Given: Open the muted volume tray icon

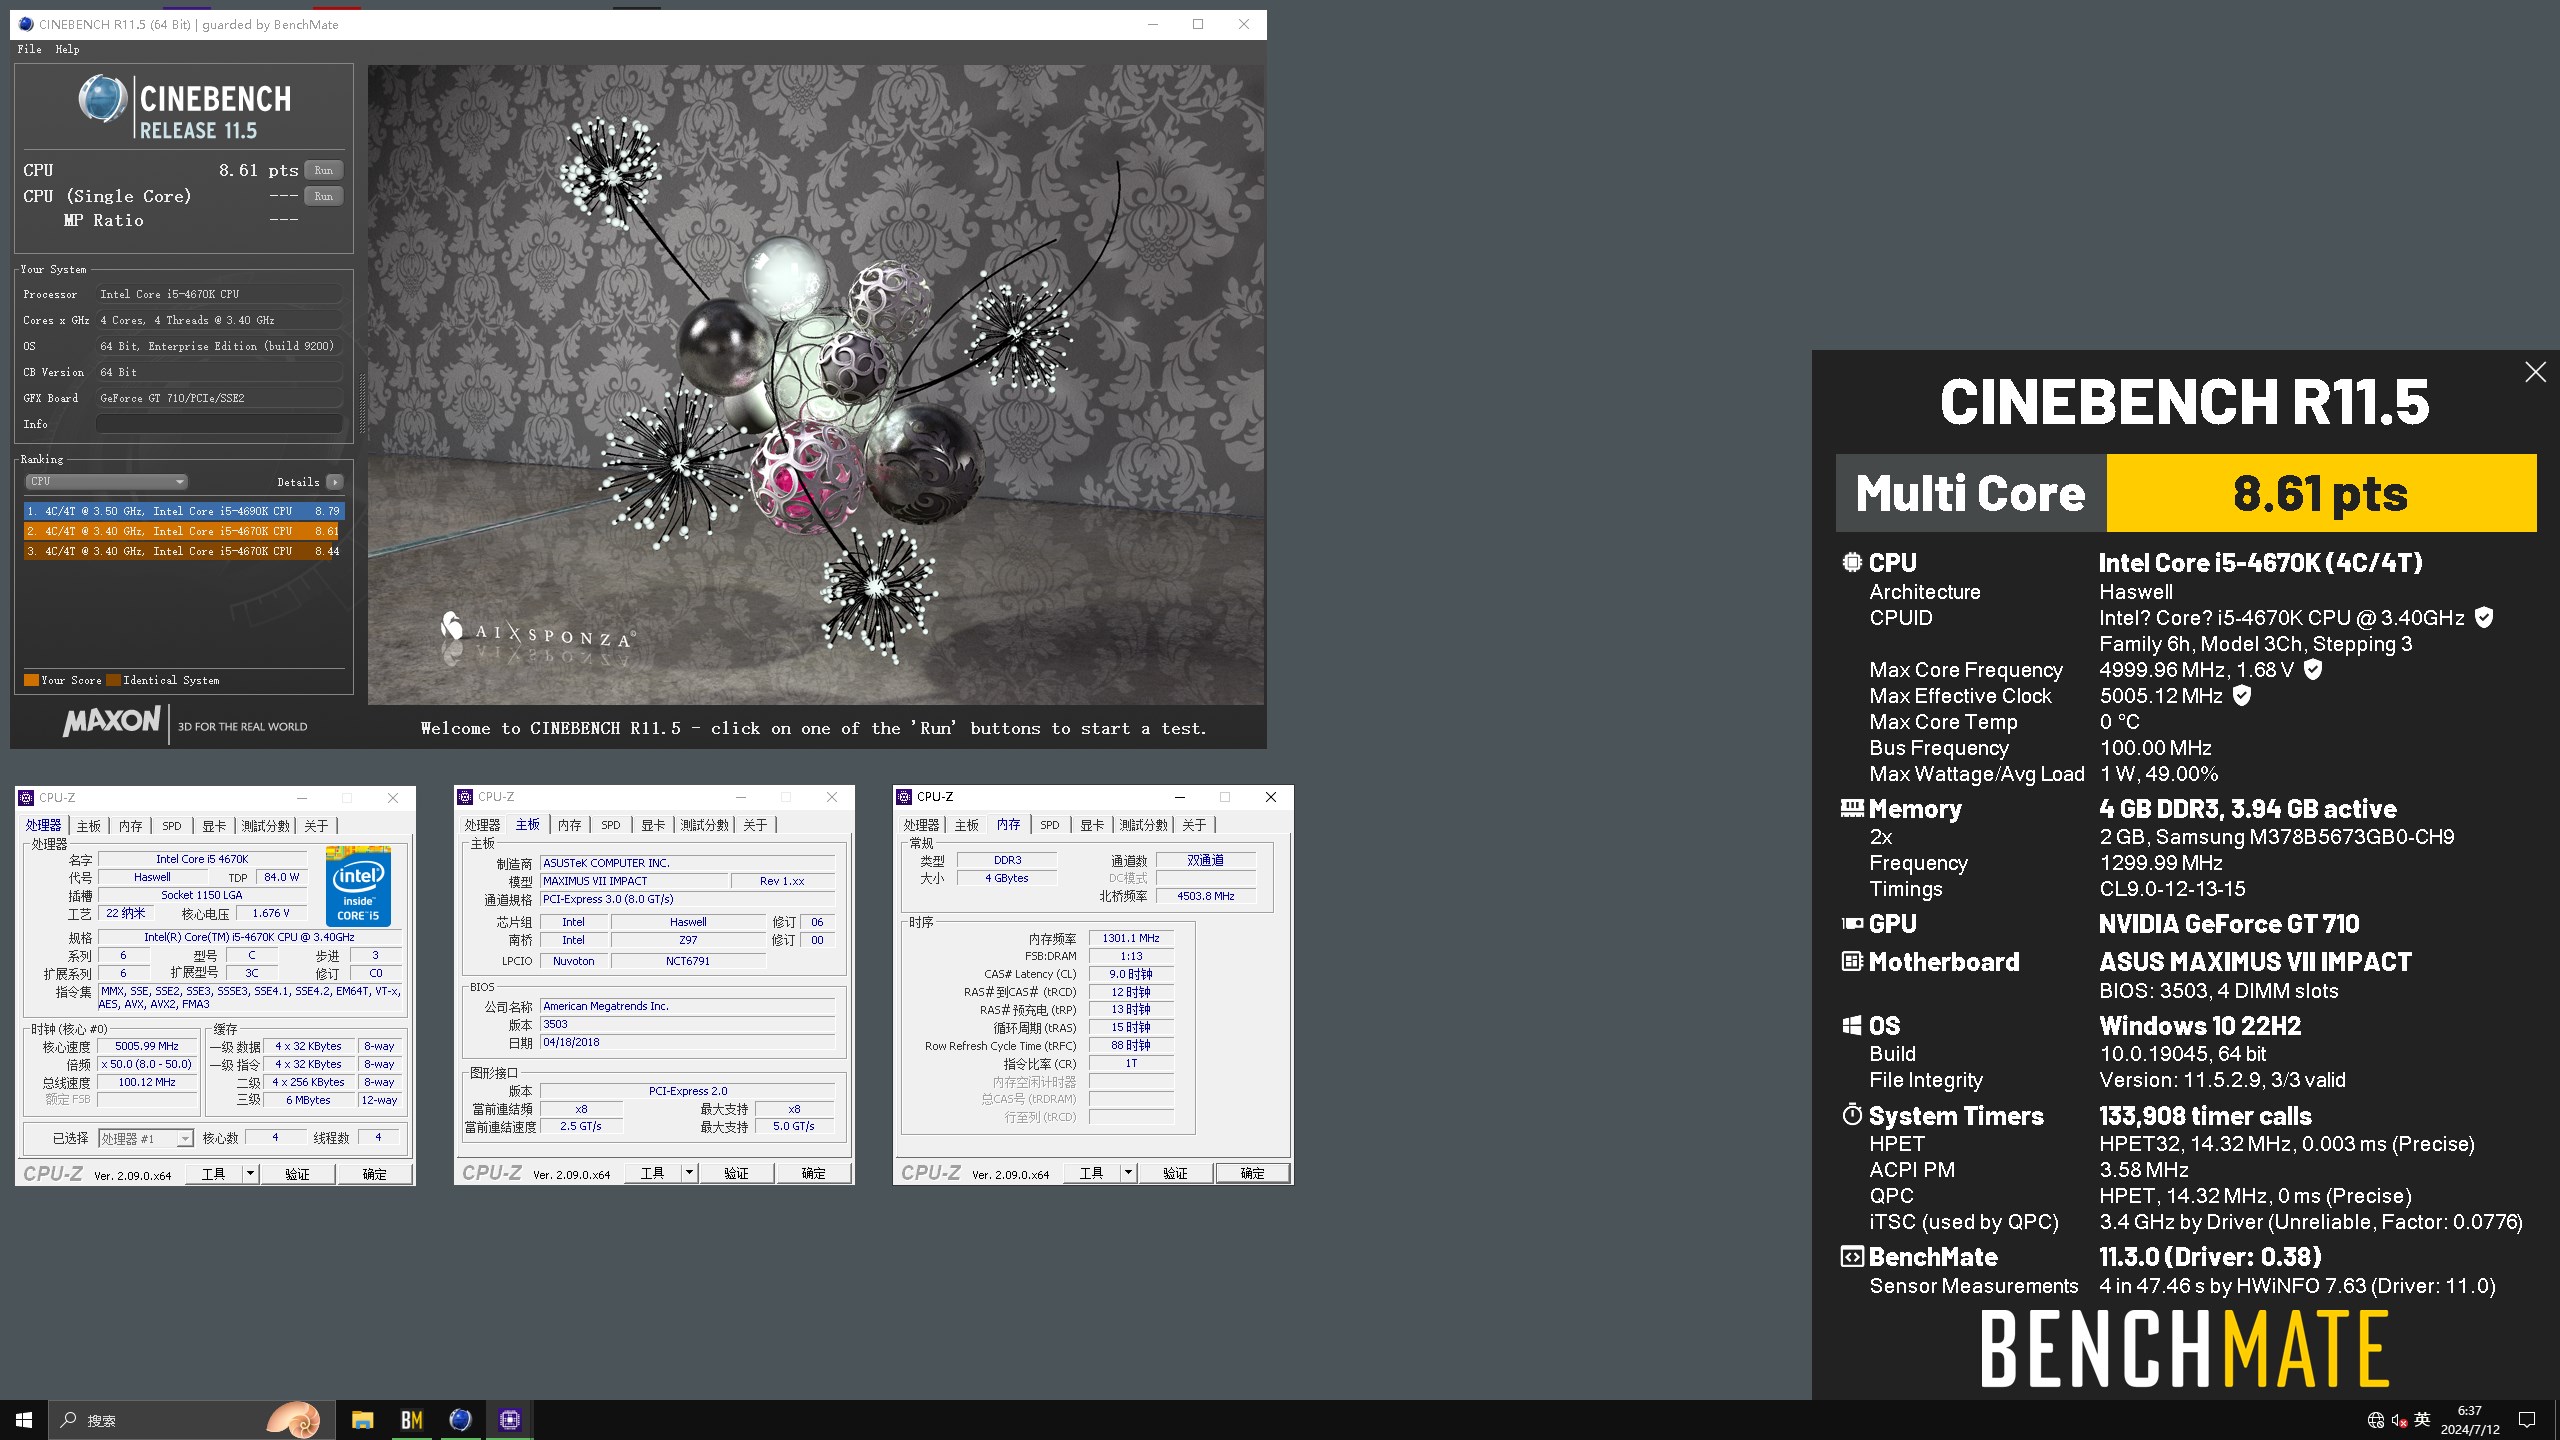Looking at the screenshot, I should click(x=2399, y=1420).
